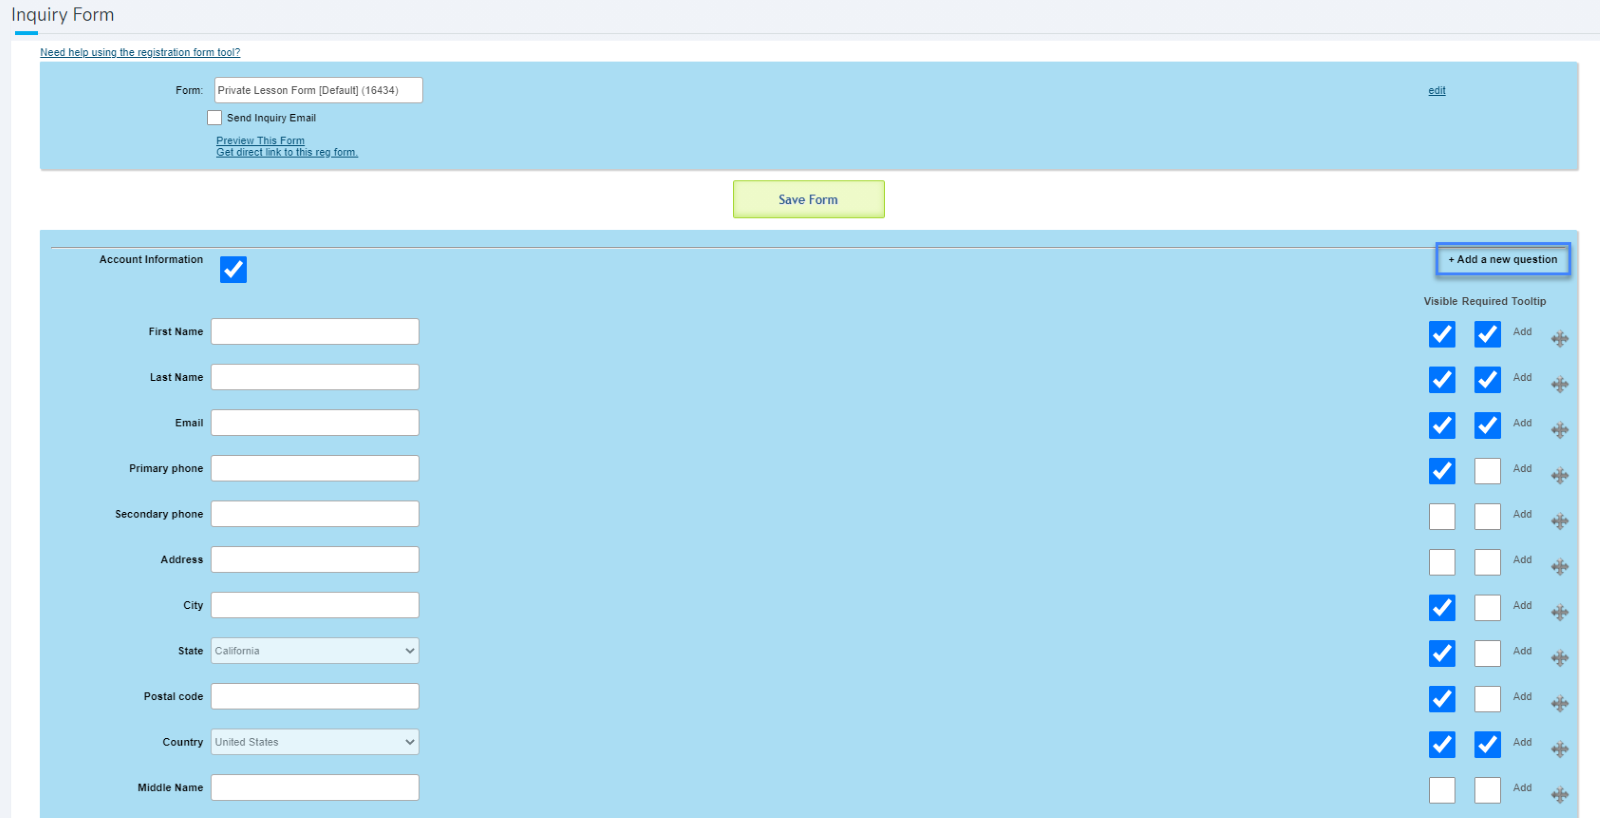The height and width of the screenshot is (818, 1600).
Task: Click the move handle for First Name row
Action: (1560, 339)
